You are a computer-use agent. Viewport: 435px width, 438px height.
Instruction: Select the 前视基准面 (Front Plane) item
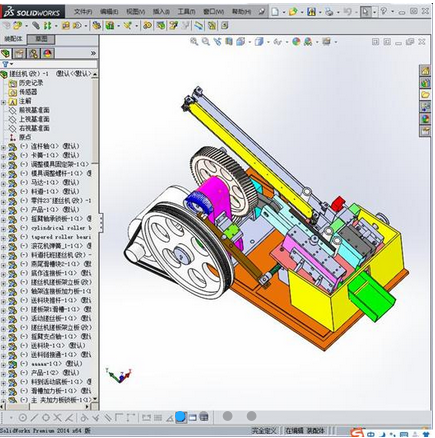pos(34,110)
